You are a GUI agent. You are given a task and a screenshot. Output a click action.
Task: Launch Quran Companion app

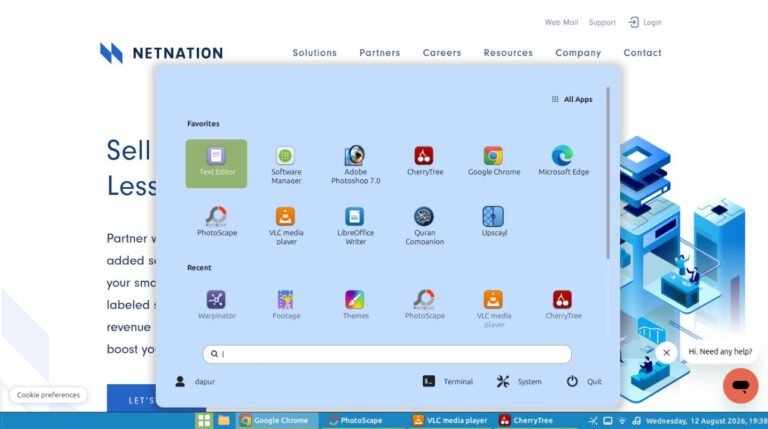click(x=424, y=225)
